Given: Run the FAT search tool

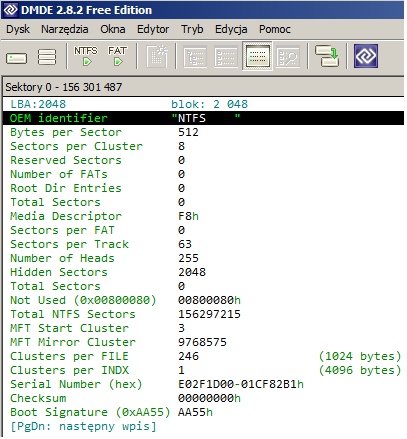Looking at the screenshot, I should coord(117,56).
